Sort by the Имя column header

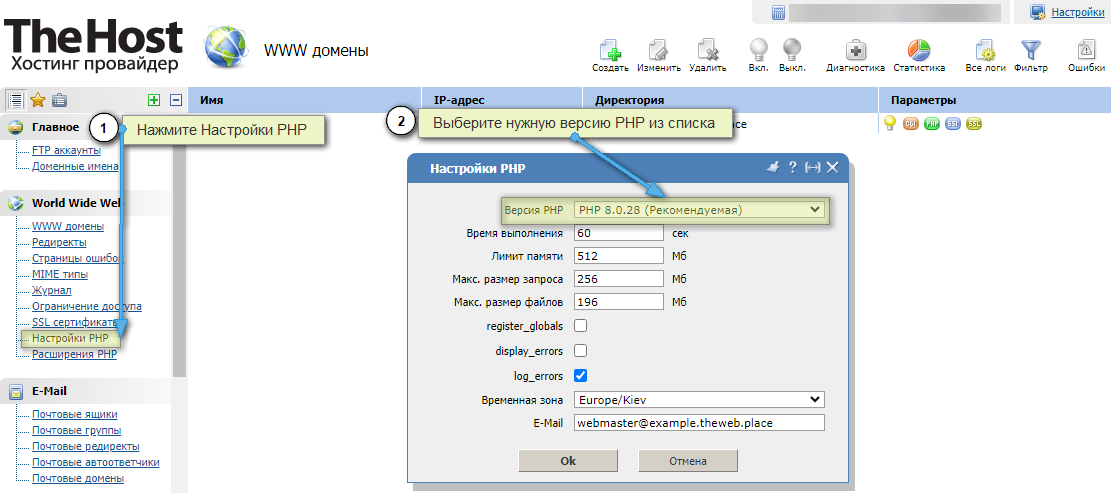tap(305, 100)
